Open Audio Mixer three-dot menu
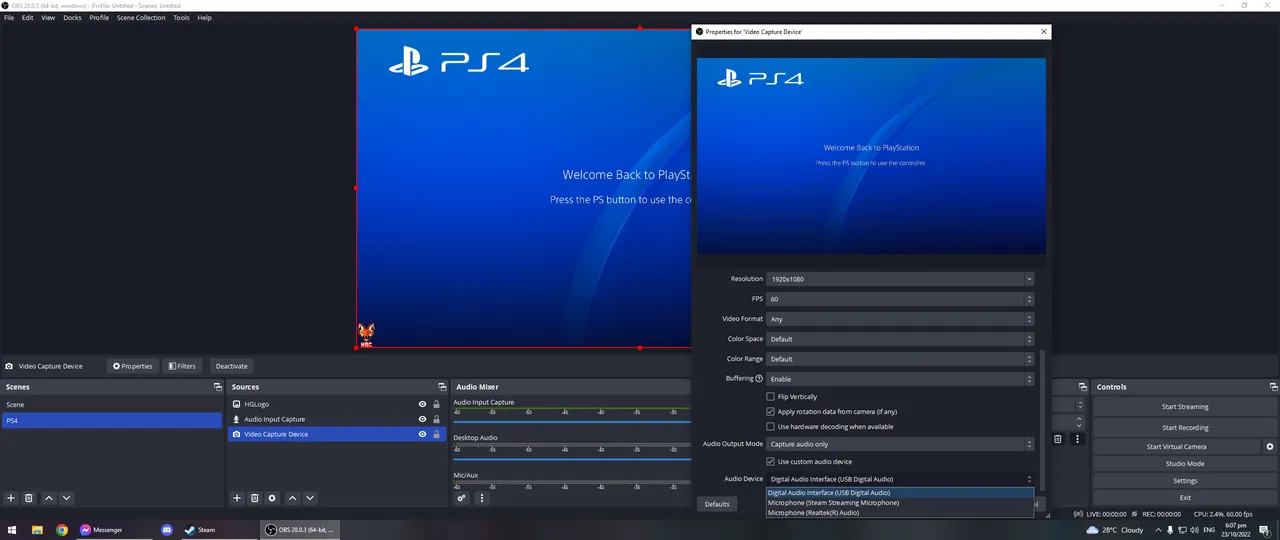Image resolution: width=1280 pixels, height=540 pixels. pos(481,498)
